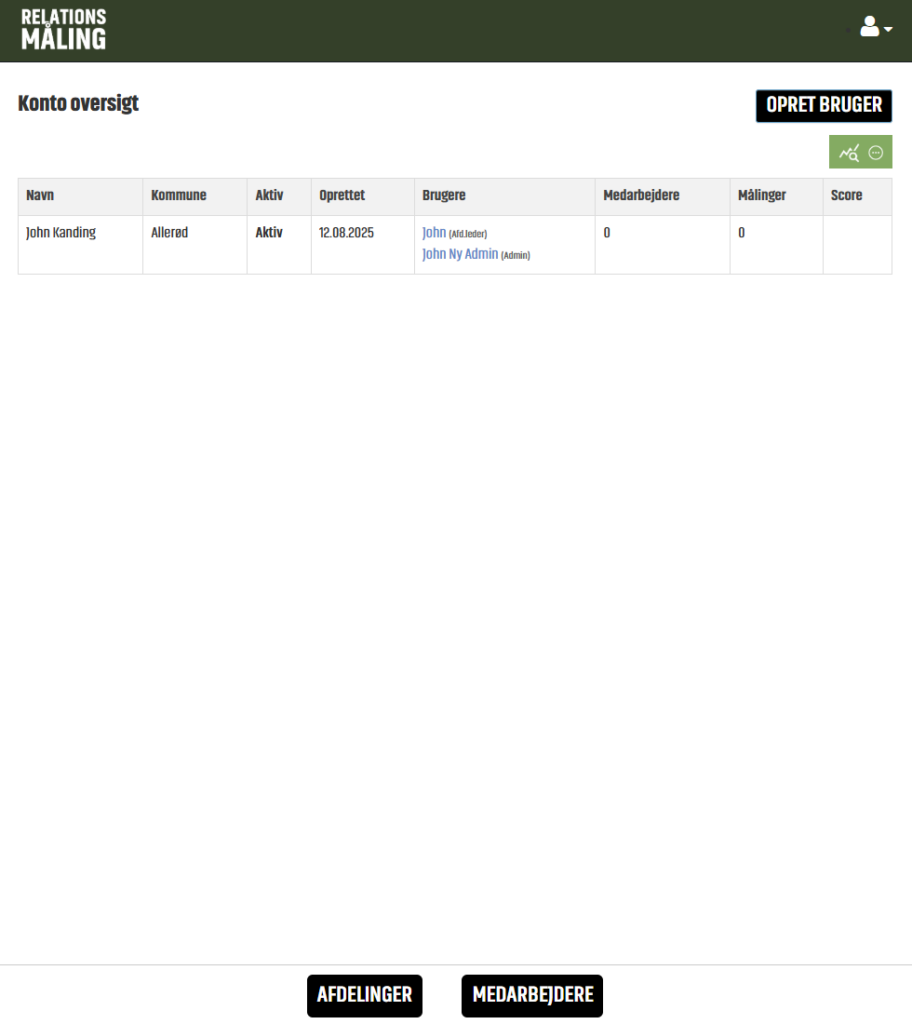Open the John Ny Admin user link
The image size is (912, 1024).
[460, 254]
